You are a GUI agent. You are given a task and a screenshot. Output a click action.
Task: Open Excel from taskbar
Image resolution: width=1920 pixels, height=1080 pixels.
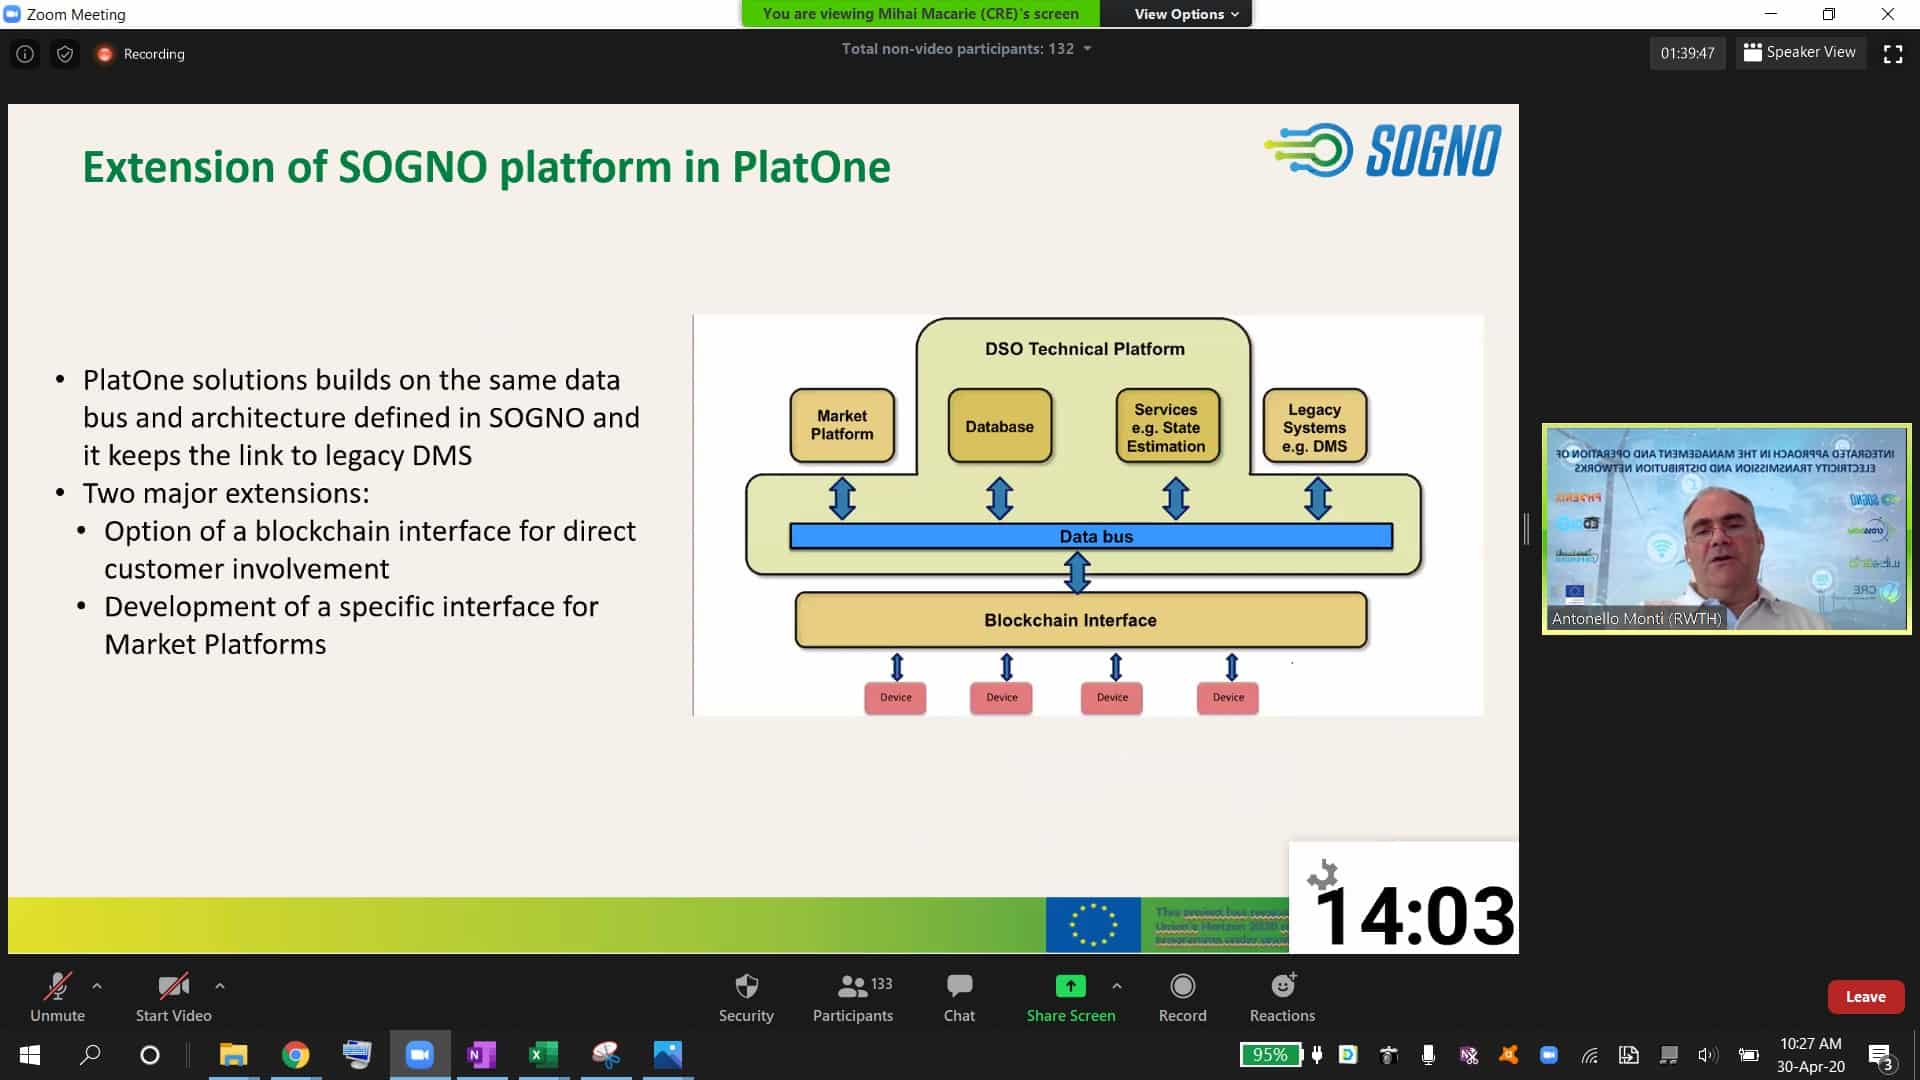[x=543, y=1055]
